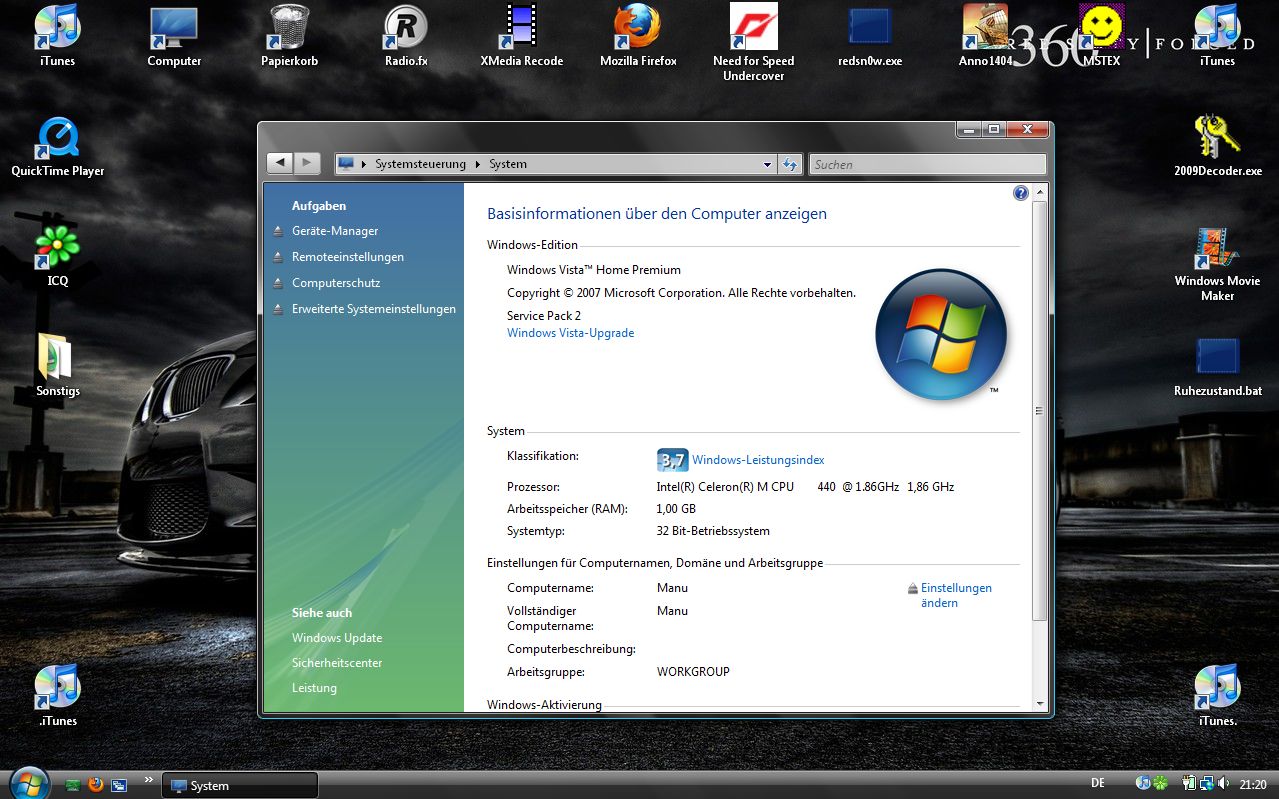Open Geräte-Manager from Aufgaben
The height and width of the screenshot is (799, 1279).
click(x=335, y=231)
